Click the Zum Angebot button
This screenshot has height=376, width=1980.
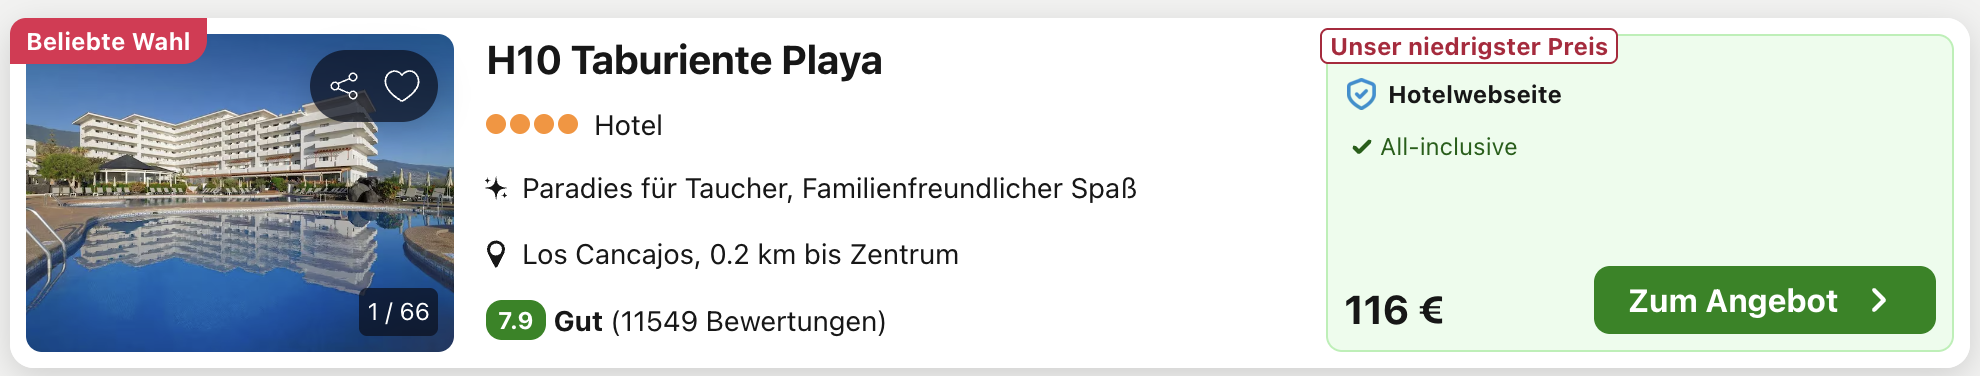1764,300
